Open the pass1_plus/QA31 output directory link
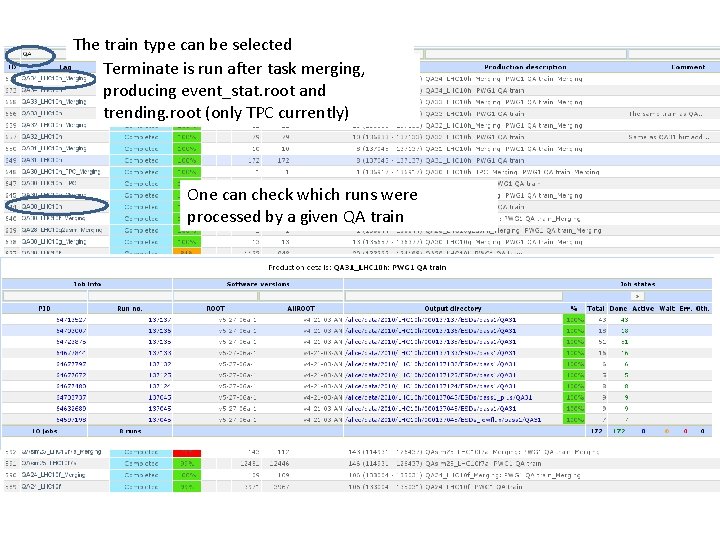The image size is (720, 540). (439, 397)
